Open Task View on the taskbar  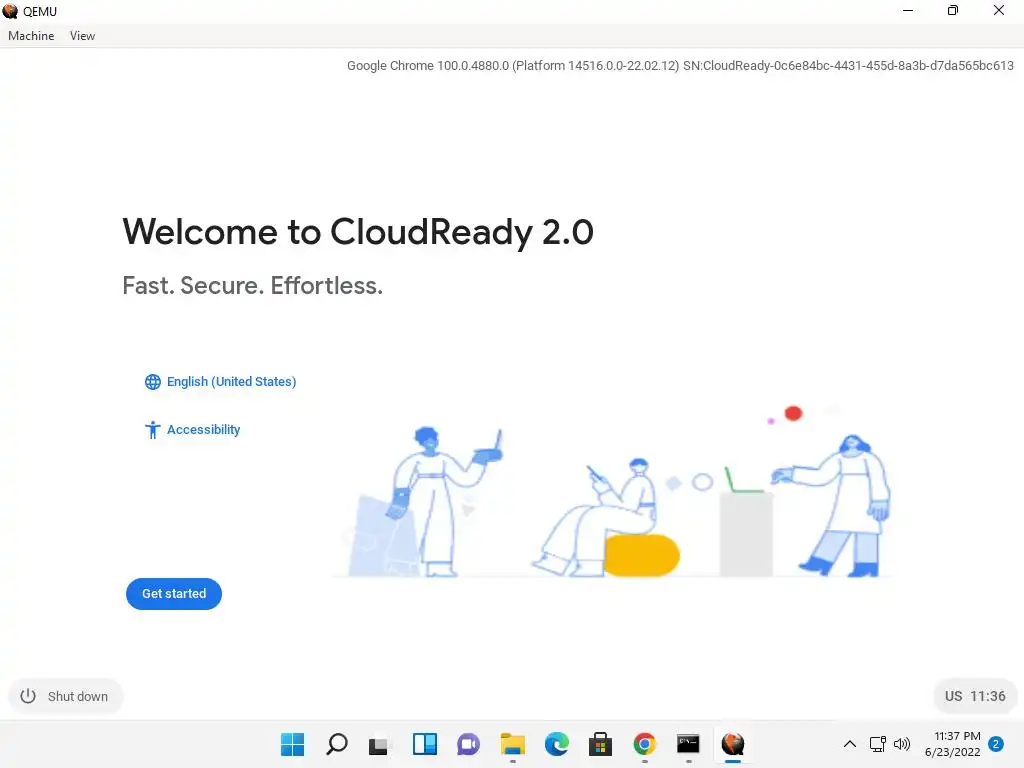point(379,744)
